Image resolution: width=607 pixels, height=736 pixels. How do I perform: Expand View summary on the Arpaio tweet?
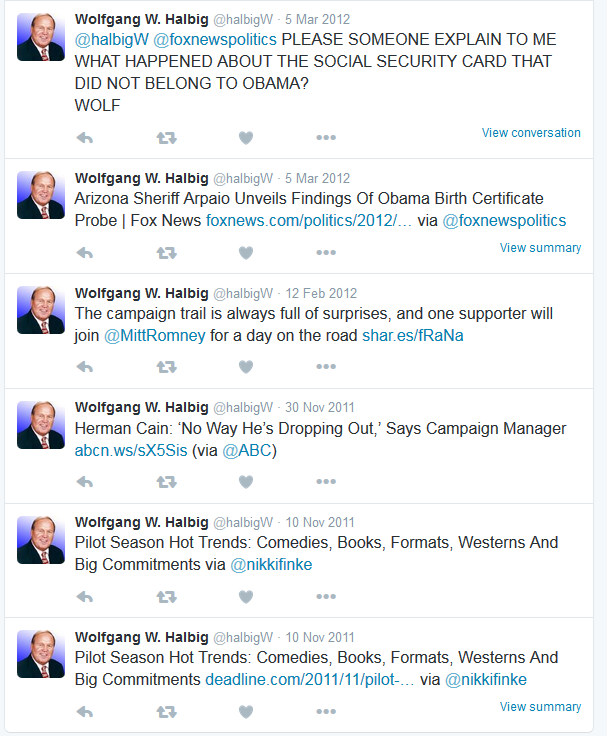(x=540, y=248)
